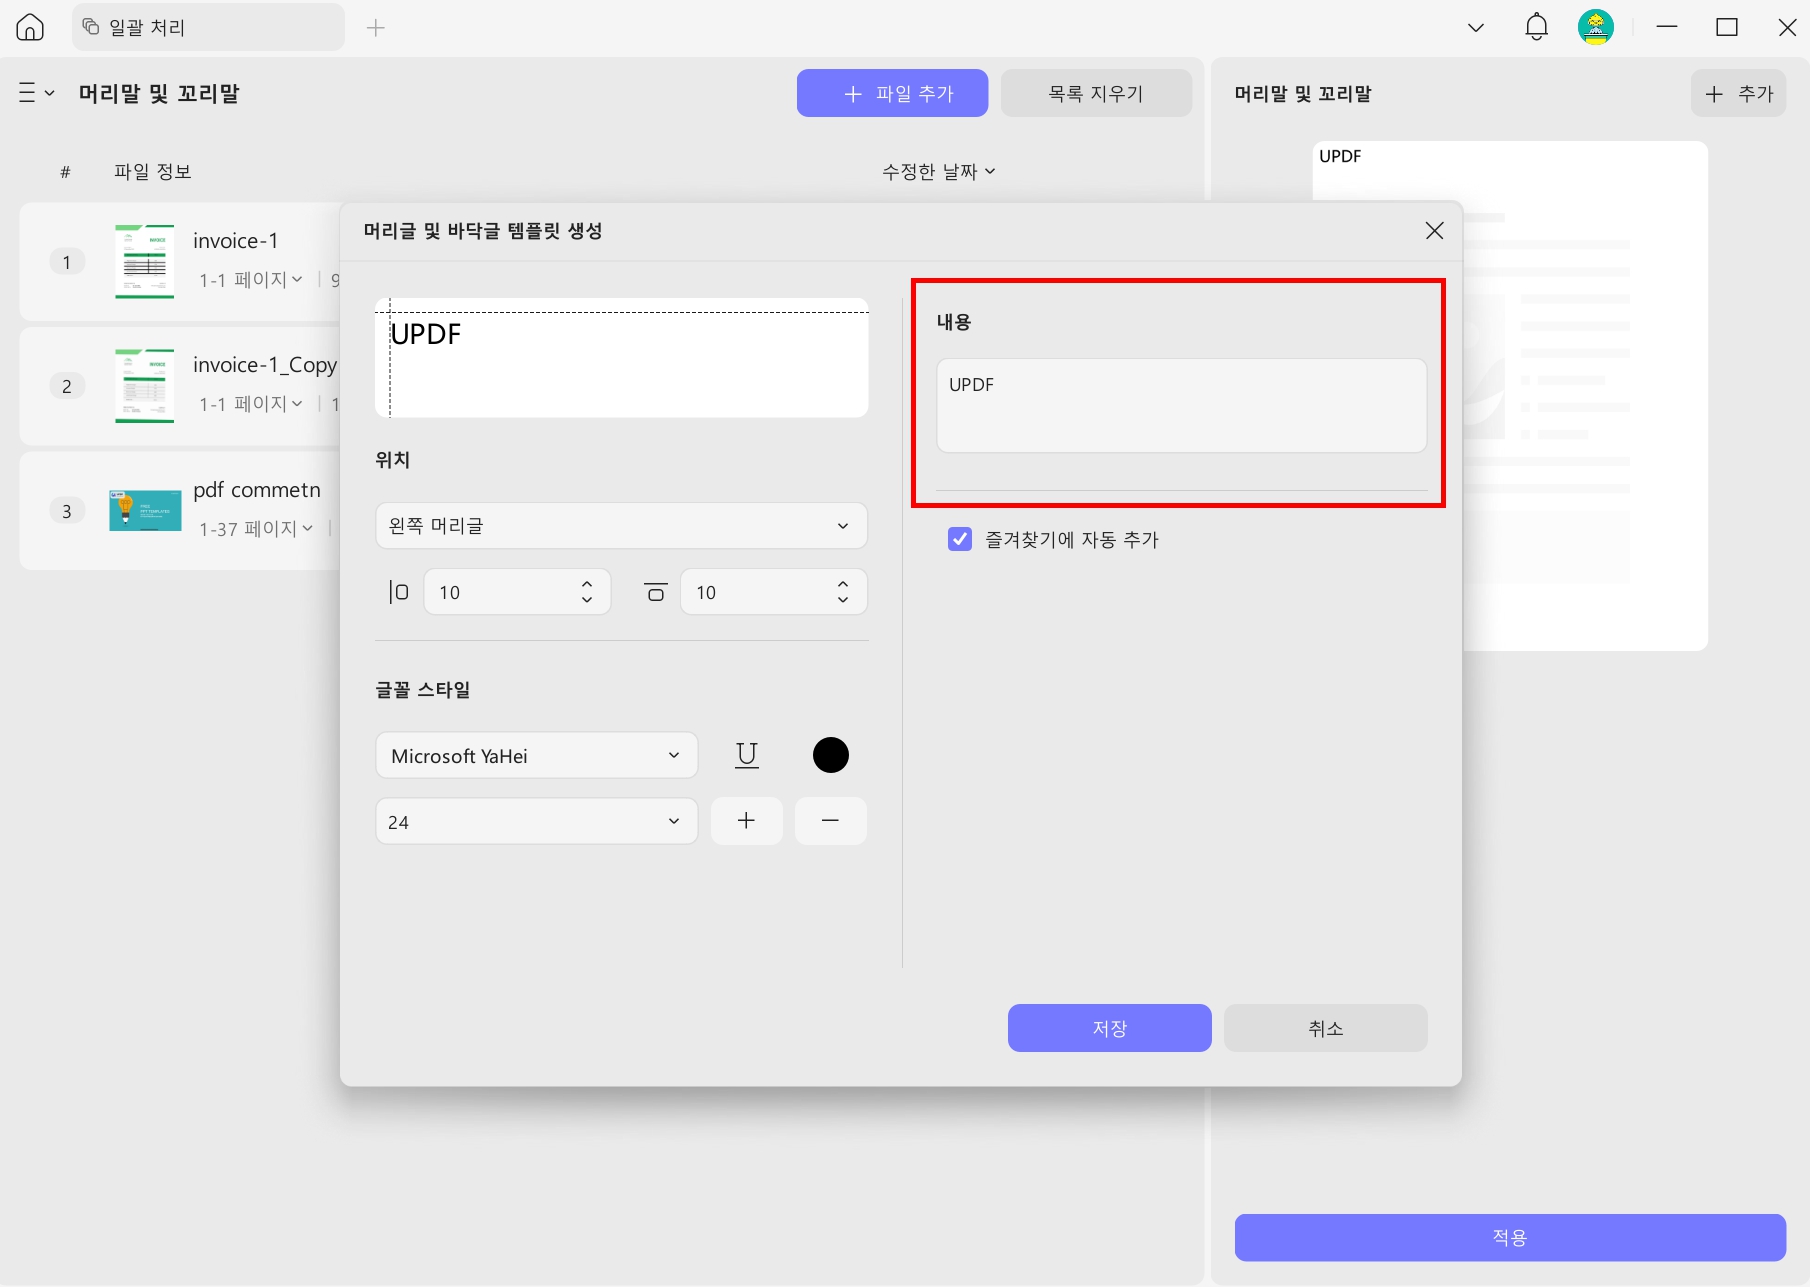Close the template creation dialog
1810x1287 pixels.
pyautogui.click(x=1434, y=231)
